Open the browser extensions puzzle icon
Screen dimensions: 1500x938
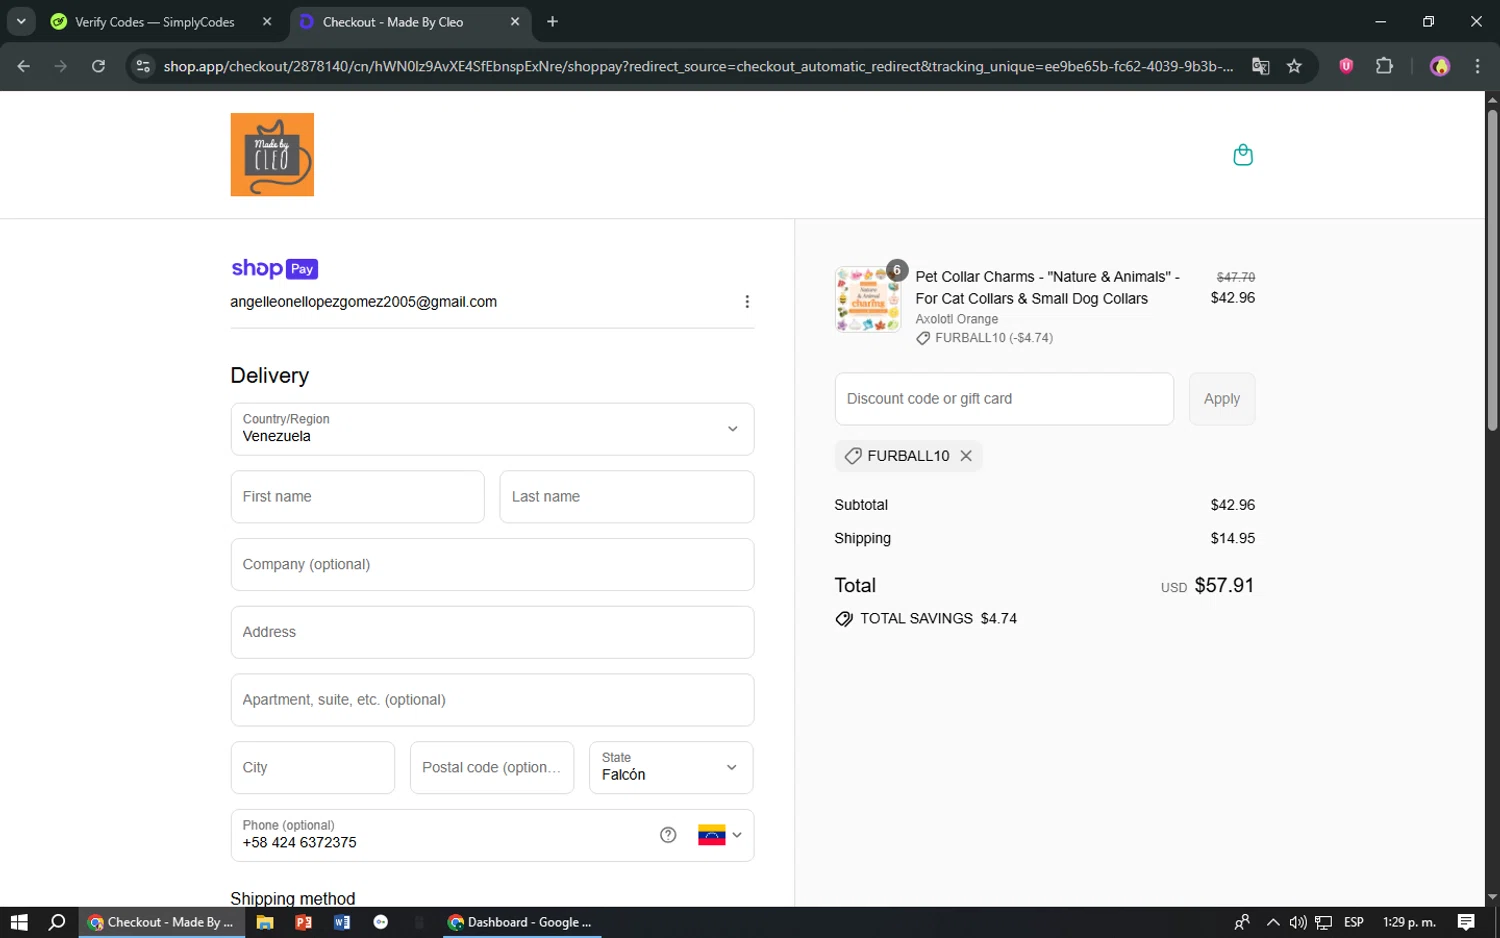tap(1384, 66)
